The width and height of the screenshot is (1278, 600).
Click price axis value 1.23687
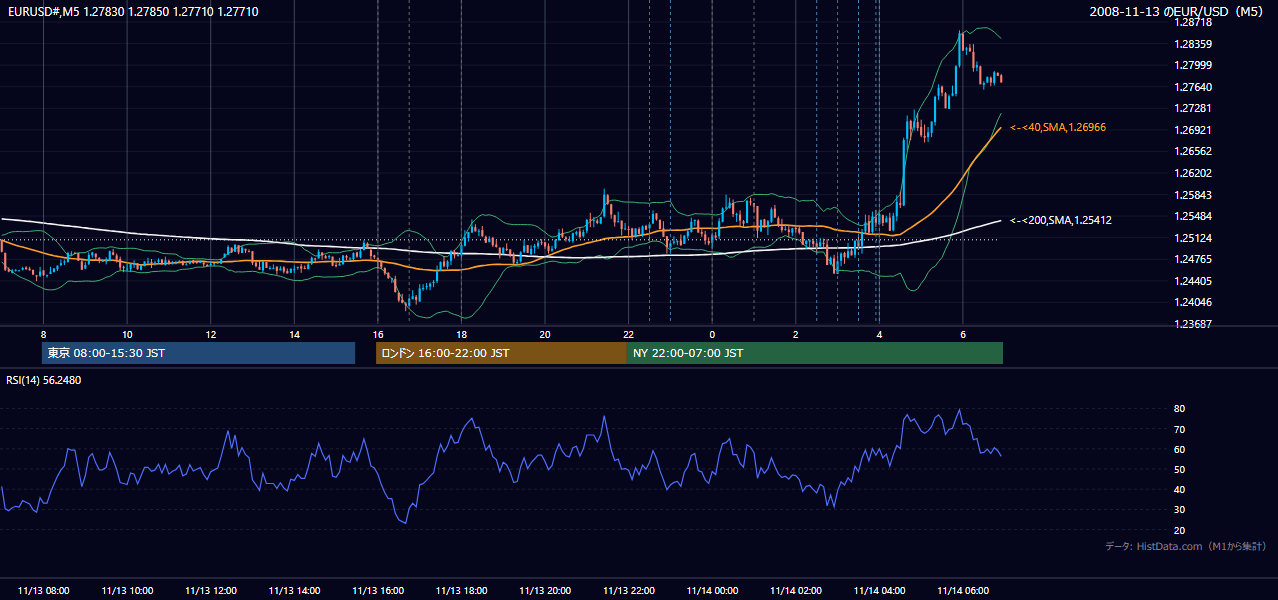[x=1193, y=324]
